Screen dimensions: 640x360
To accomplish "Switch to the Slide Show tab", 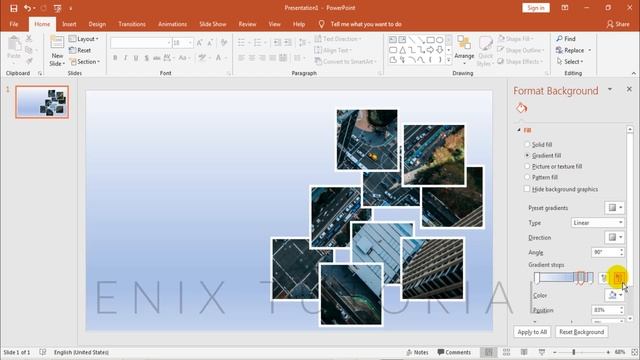I will pyautogui.click(x=213, y=24).
